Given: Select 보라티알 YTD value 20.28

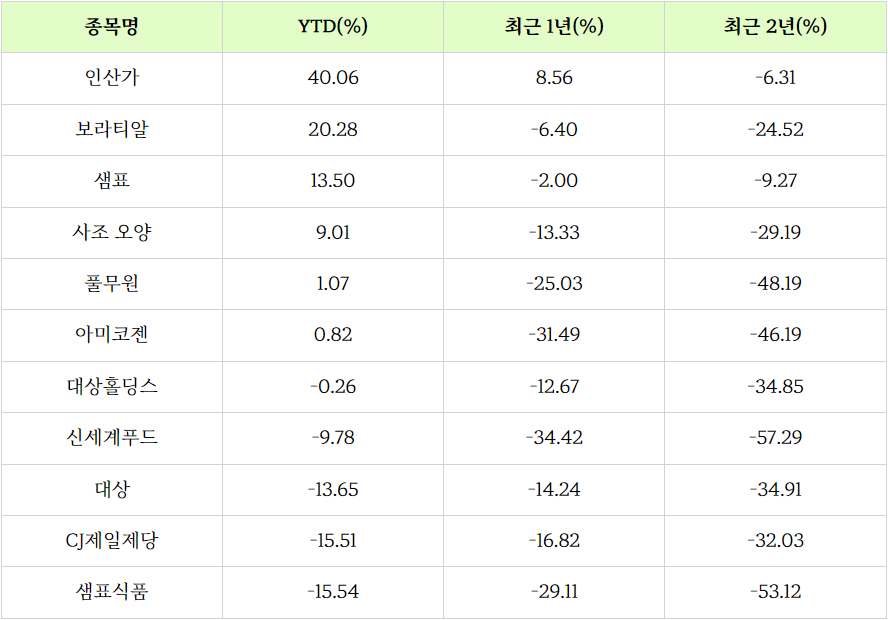Looking at the screenshot, I should 333,130.
